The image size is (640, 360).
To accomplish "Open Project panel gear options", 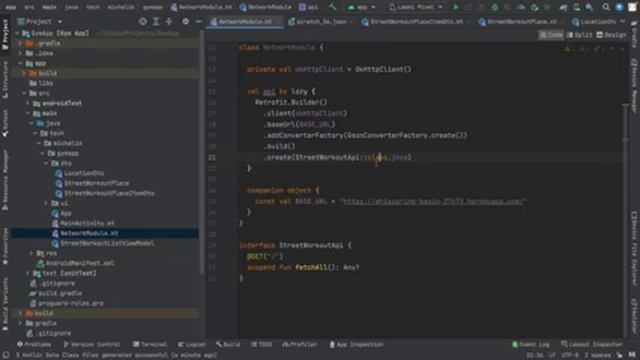I will coord(185,21).
